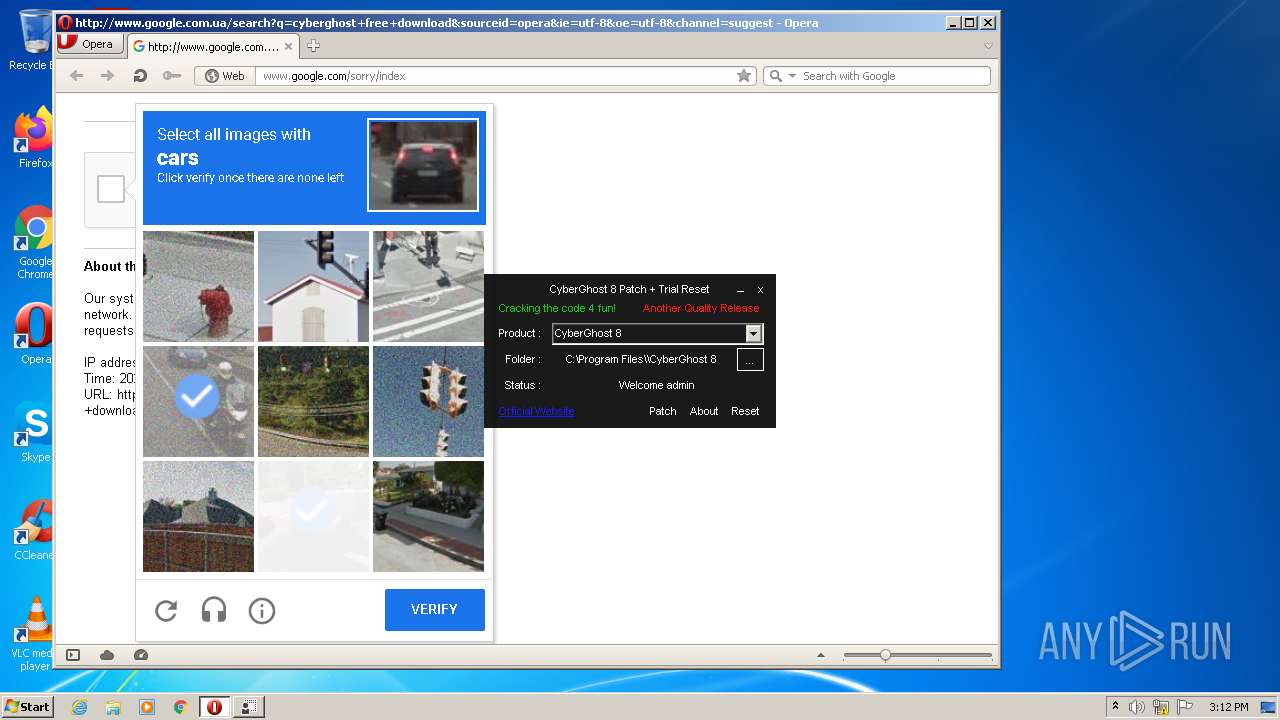Switch to Opera taskbar button
Image resolution: width=1280 pixels, height=720 pixels.
[x=214, y=707]
